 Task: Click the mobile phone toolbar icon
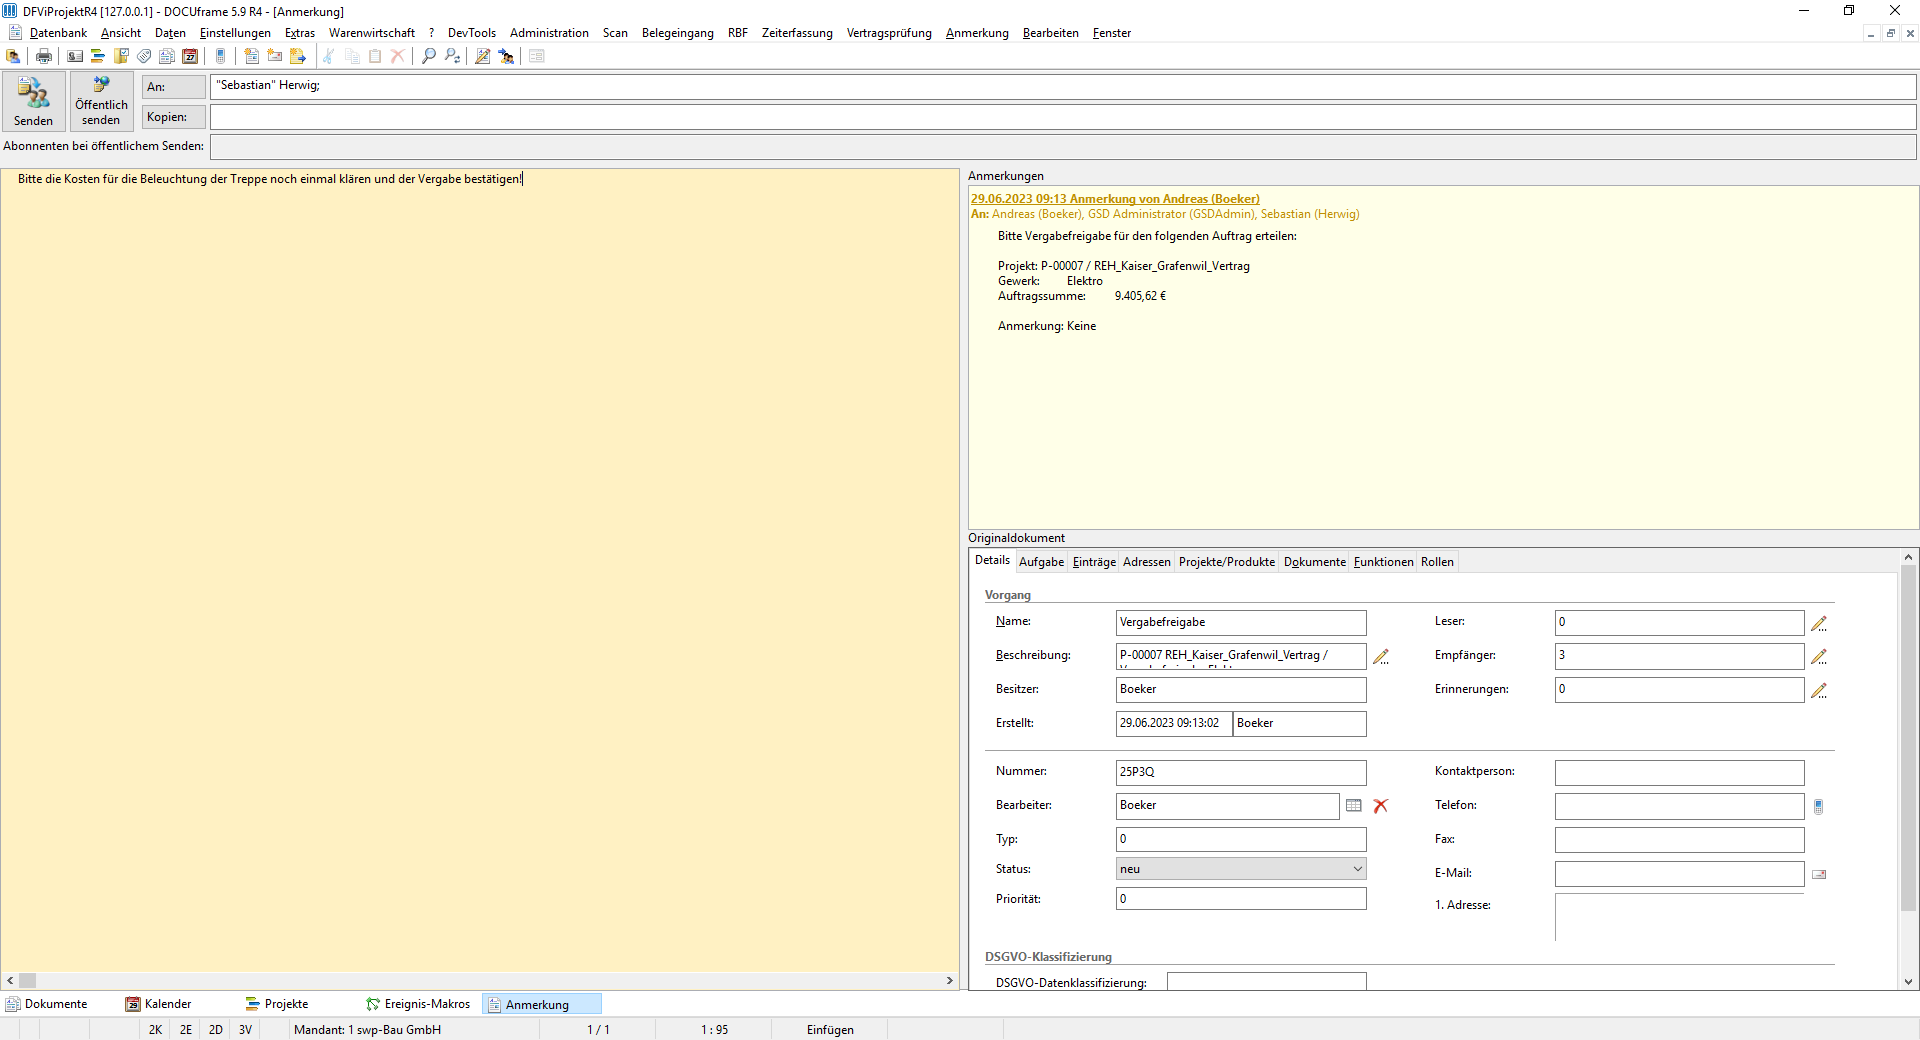(x=221, y=56)
